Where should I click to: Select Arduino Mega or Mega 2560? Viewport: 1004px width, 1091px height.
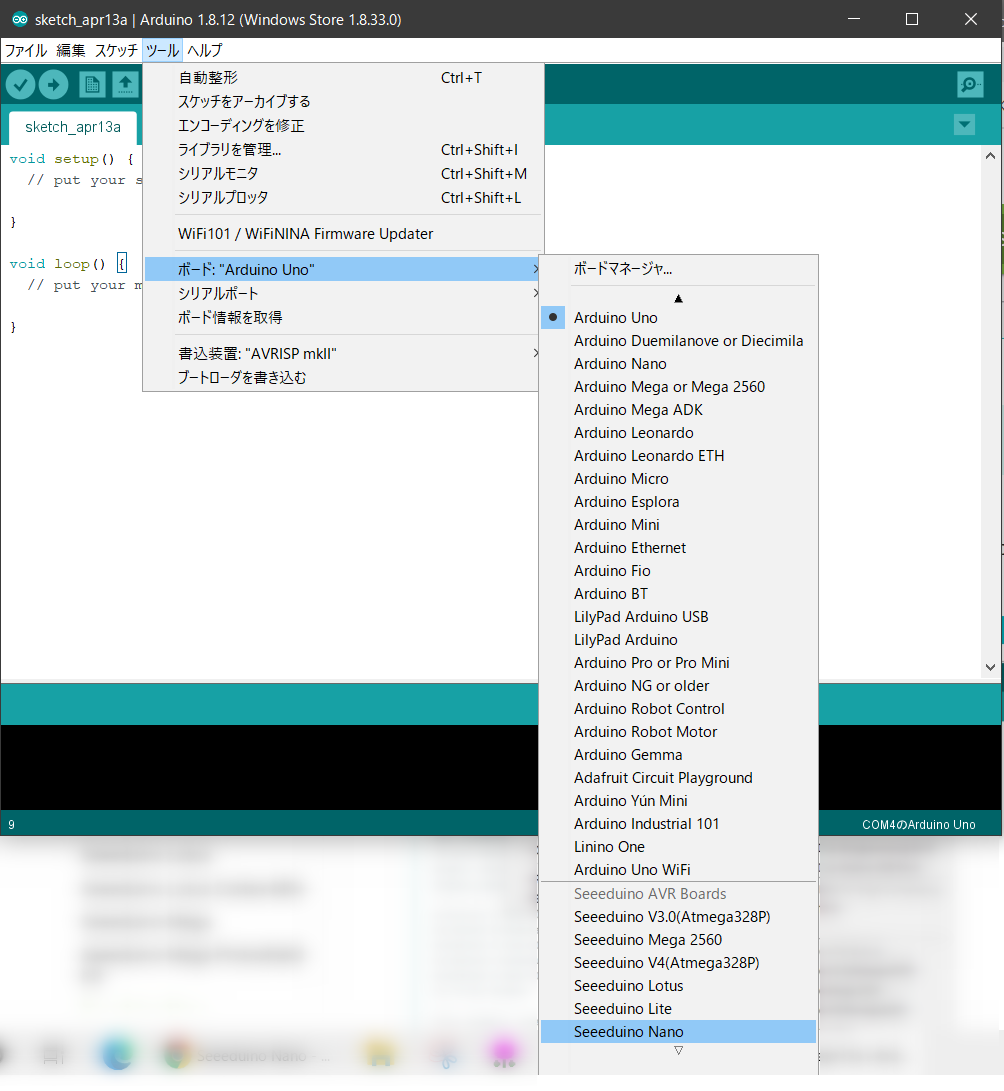click(678, 387)
